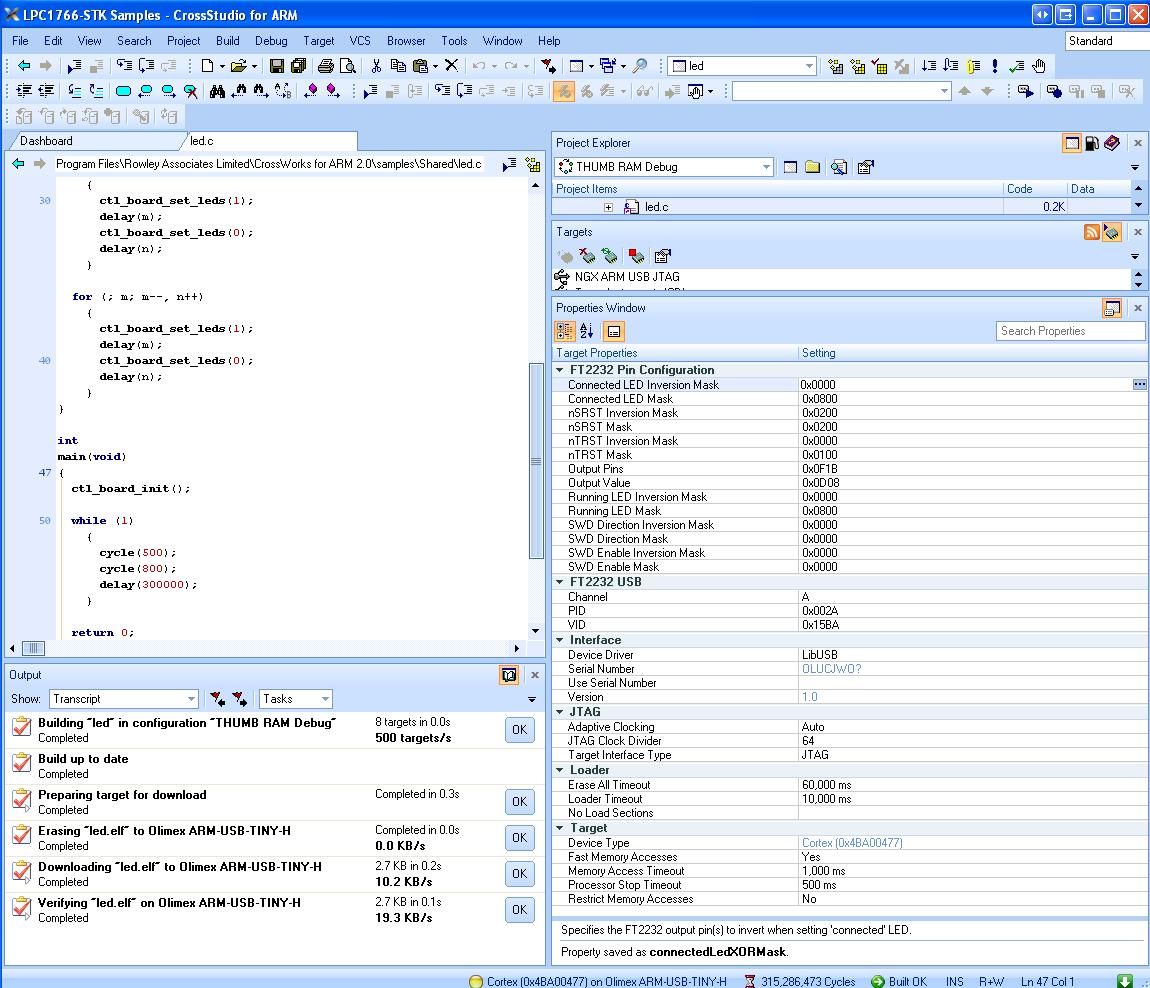Click ellipsis button for Connected LED Inversion Mask
This screenshot has width=1150, height=988.
pos(1139,384)
